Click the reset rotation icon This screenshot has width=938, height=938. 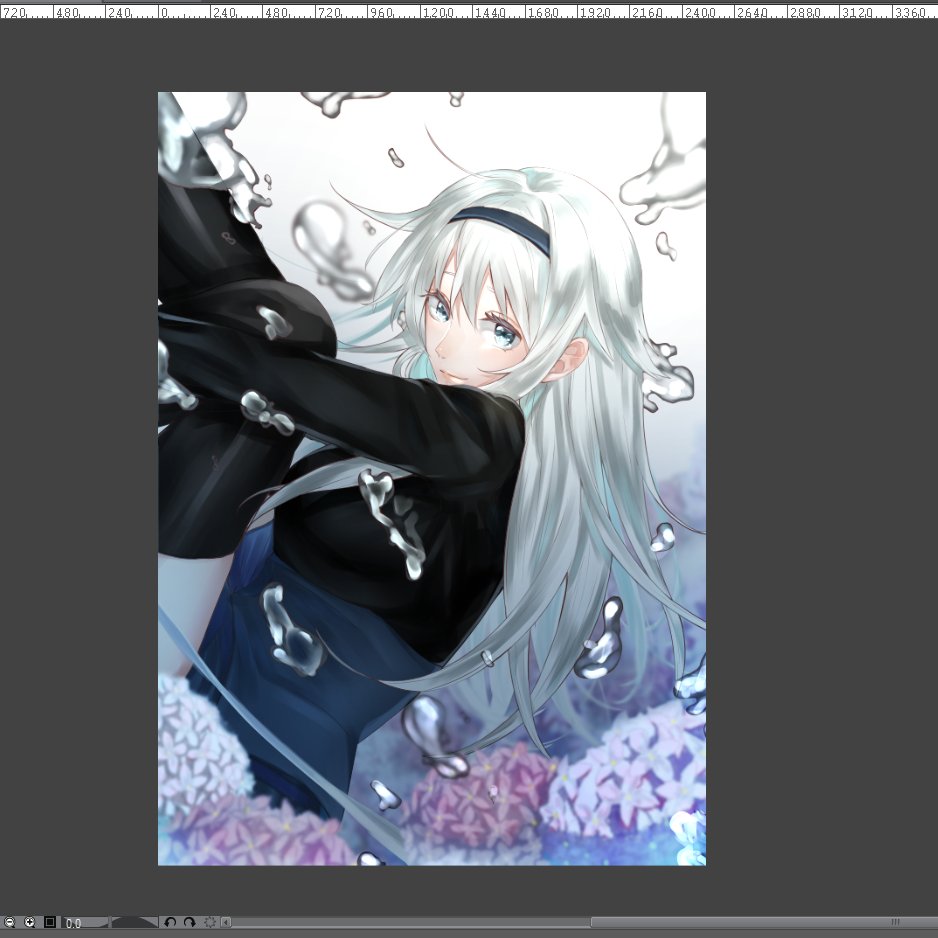coord(210,922)
